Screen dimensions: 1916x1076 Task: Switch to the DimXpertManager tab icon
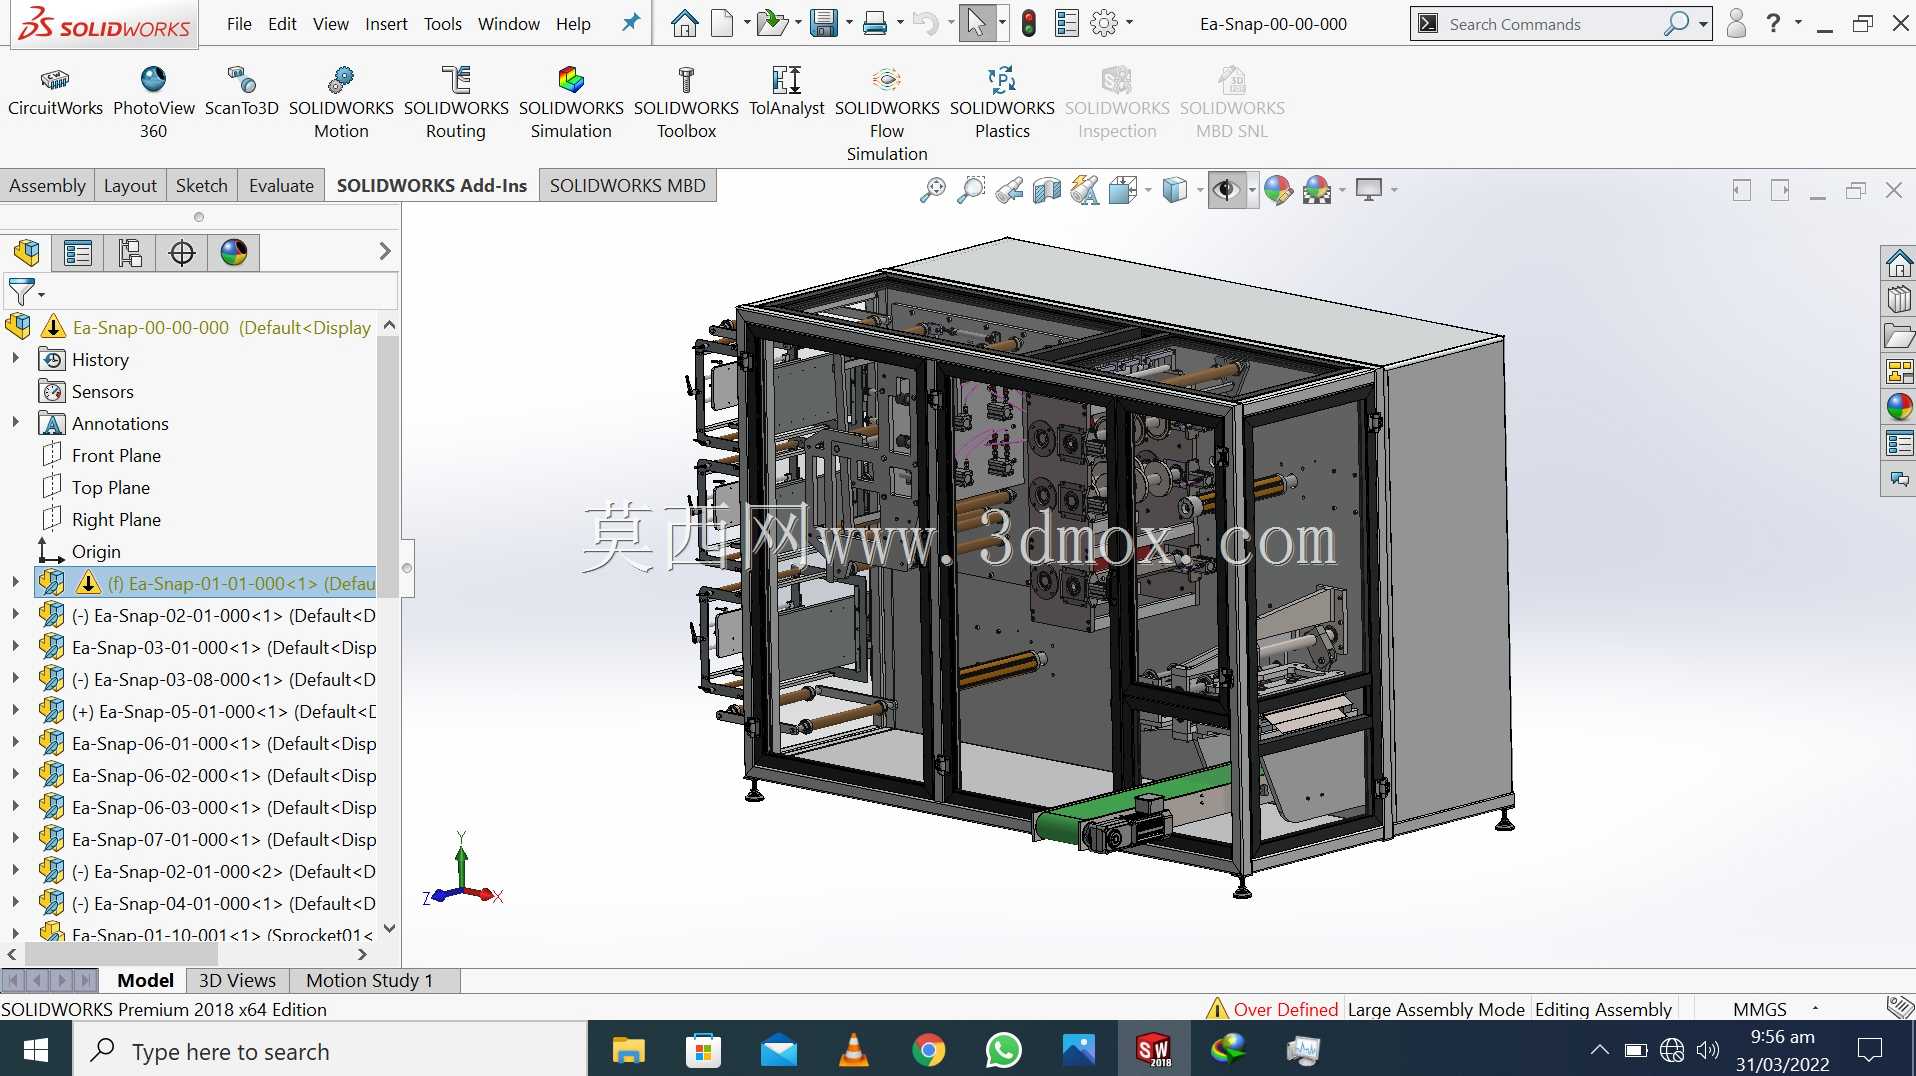[182, 253]
